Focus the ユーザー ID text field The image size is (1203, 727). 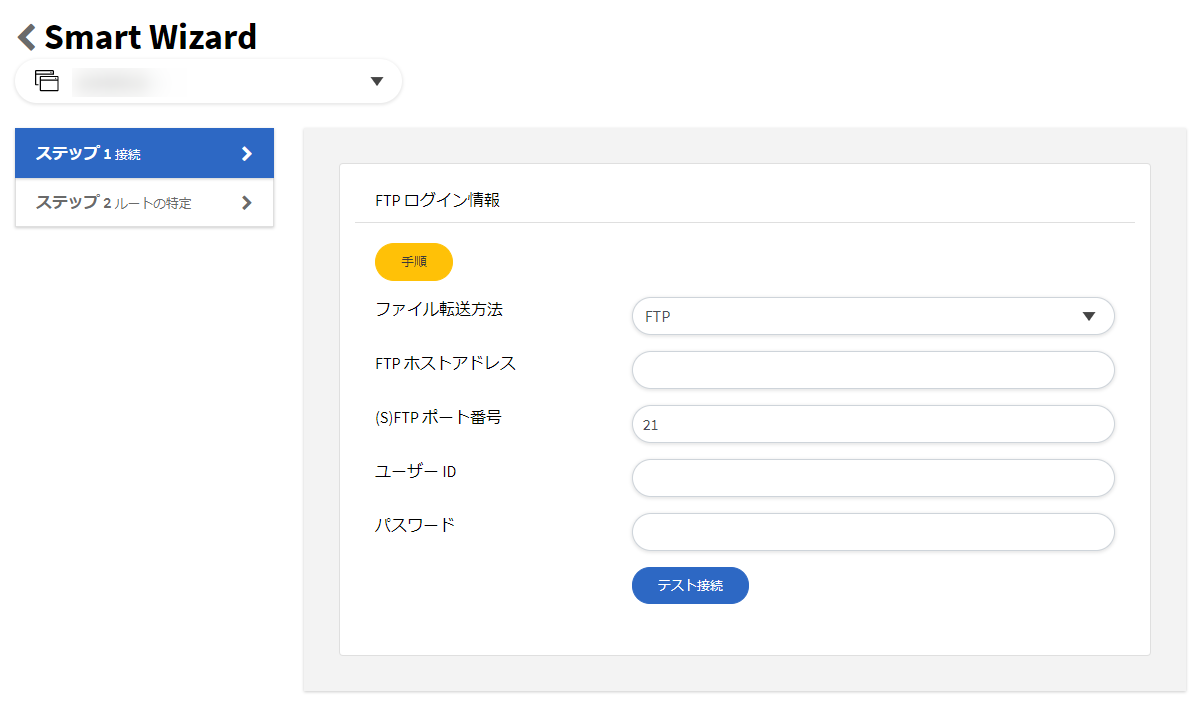coord(872,478)
